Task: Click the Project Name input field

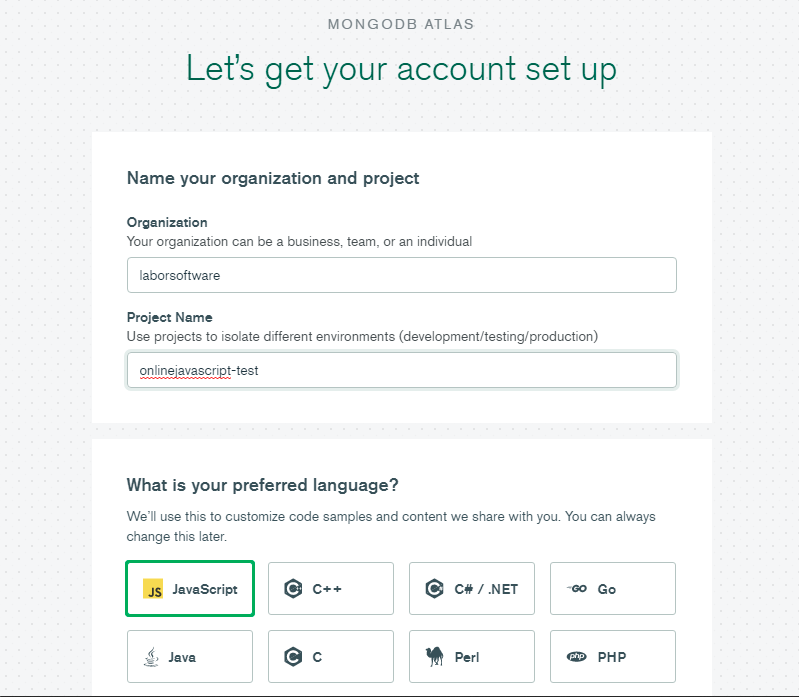Action: pyautogui.click(x=402, y=370)
